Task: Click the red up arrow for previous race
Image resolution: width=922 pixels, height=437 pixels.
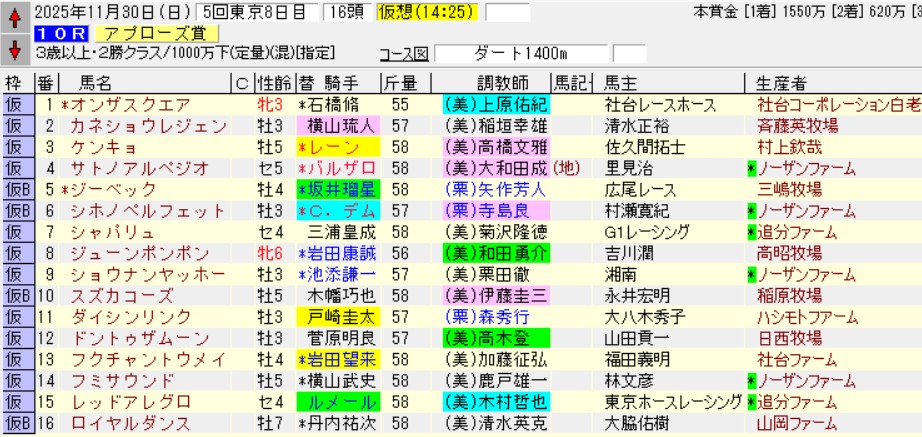Action: pos(14,17)
